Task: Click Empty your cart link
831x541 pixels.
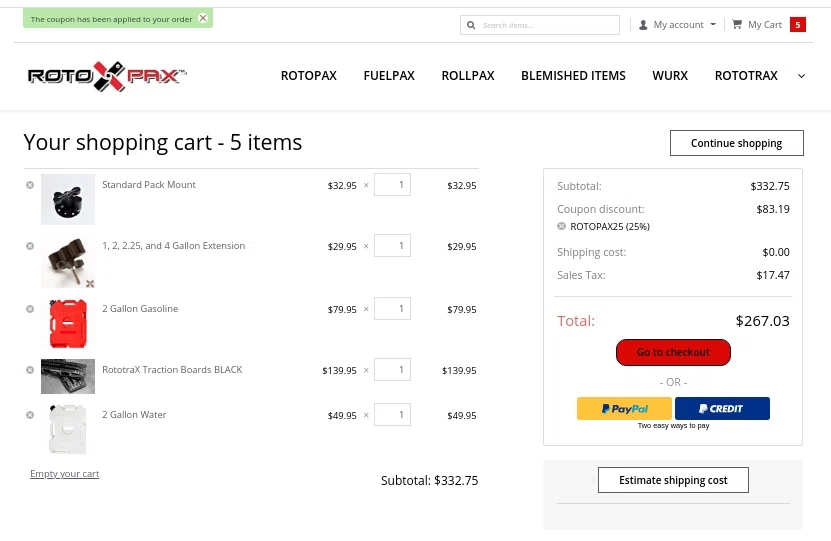Action: 65,474
